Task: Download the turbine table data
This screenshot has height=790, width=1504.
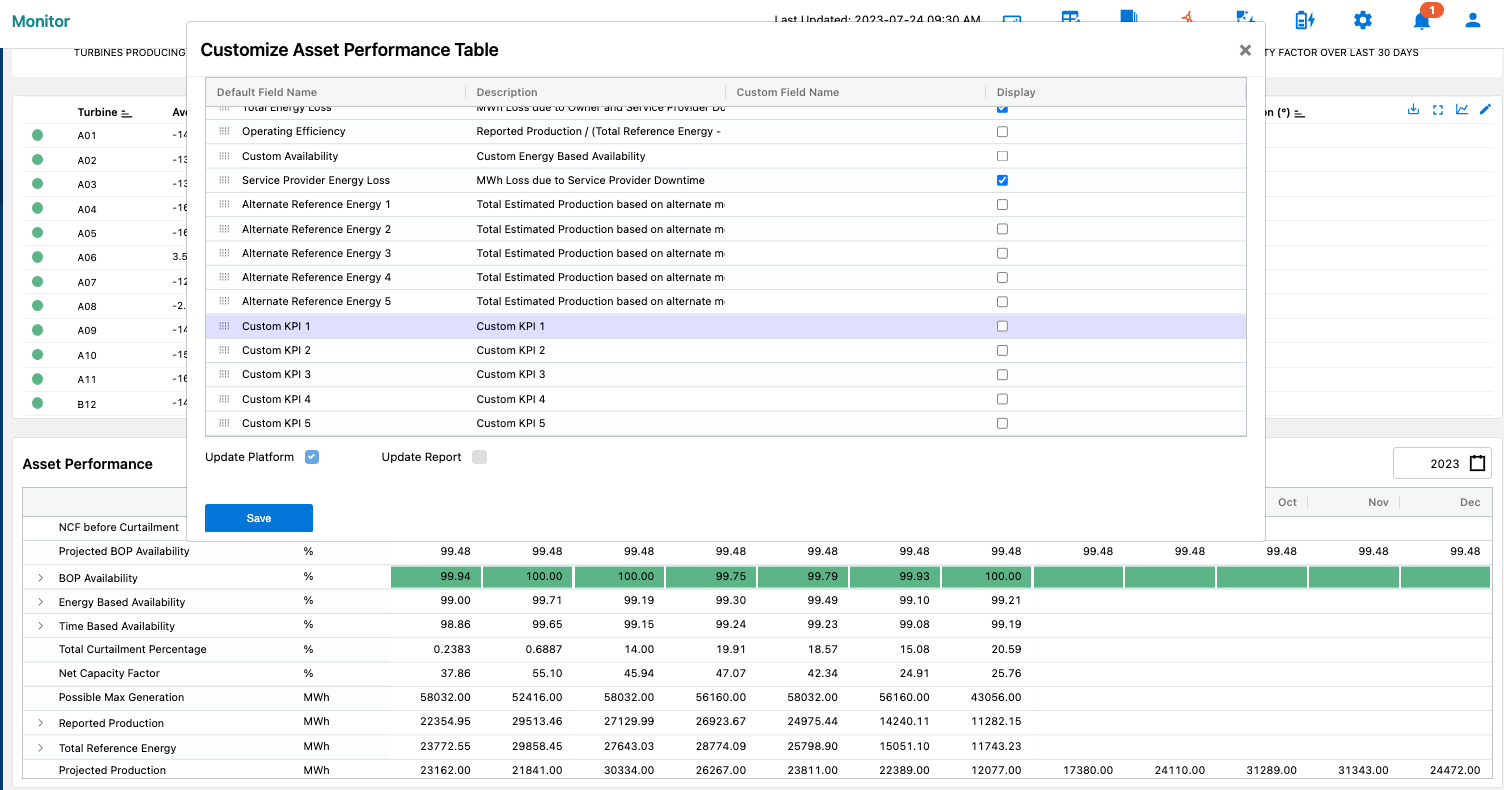Action: tap(1413, 110)
